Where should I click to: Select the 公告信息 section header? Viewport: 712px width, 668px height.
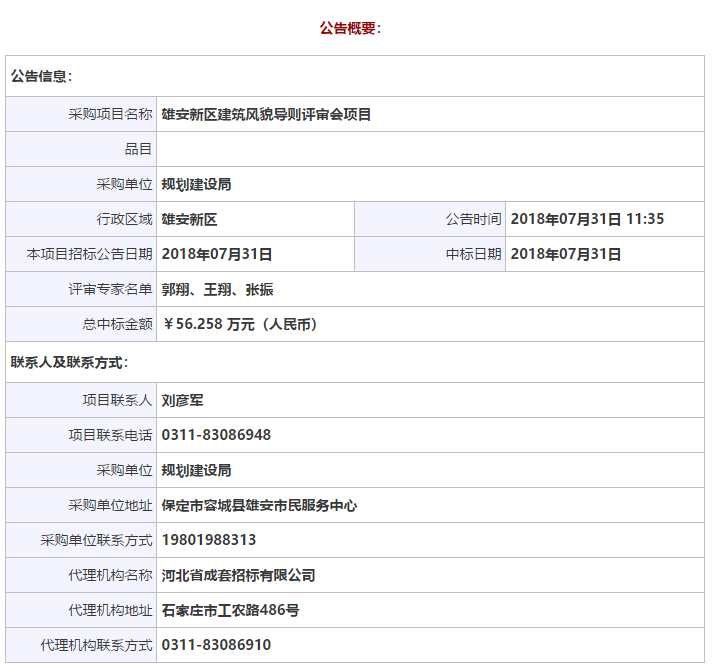point(42,76)
